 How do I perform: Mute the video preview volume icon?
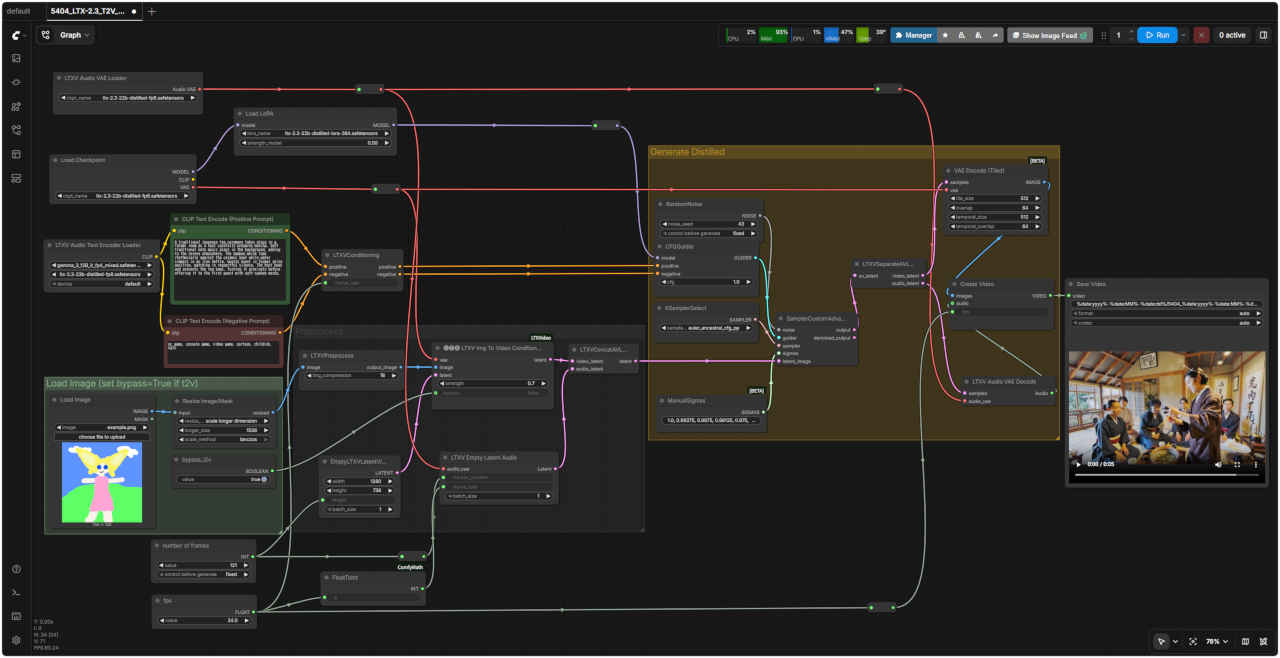tap(1218, 465)
